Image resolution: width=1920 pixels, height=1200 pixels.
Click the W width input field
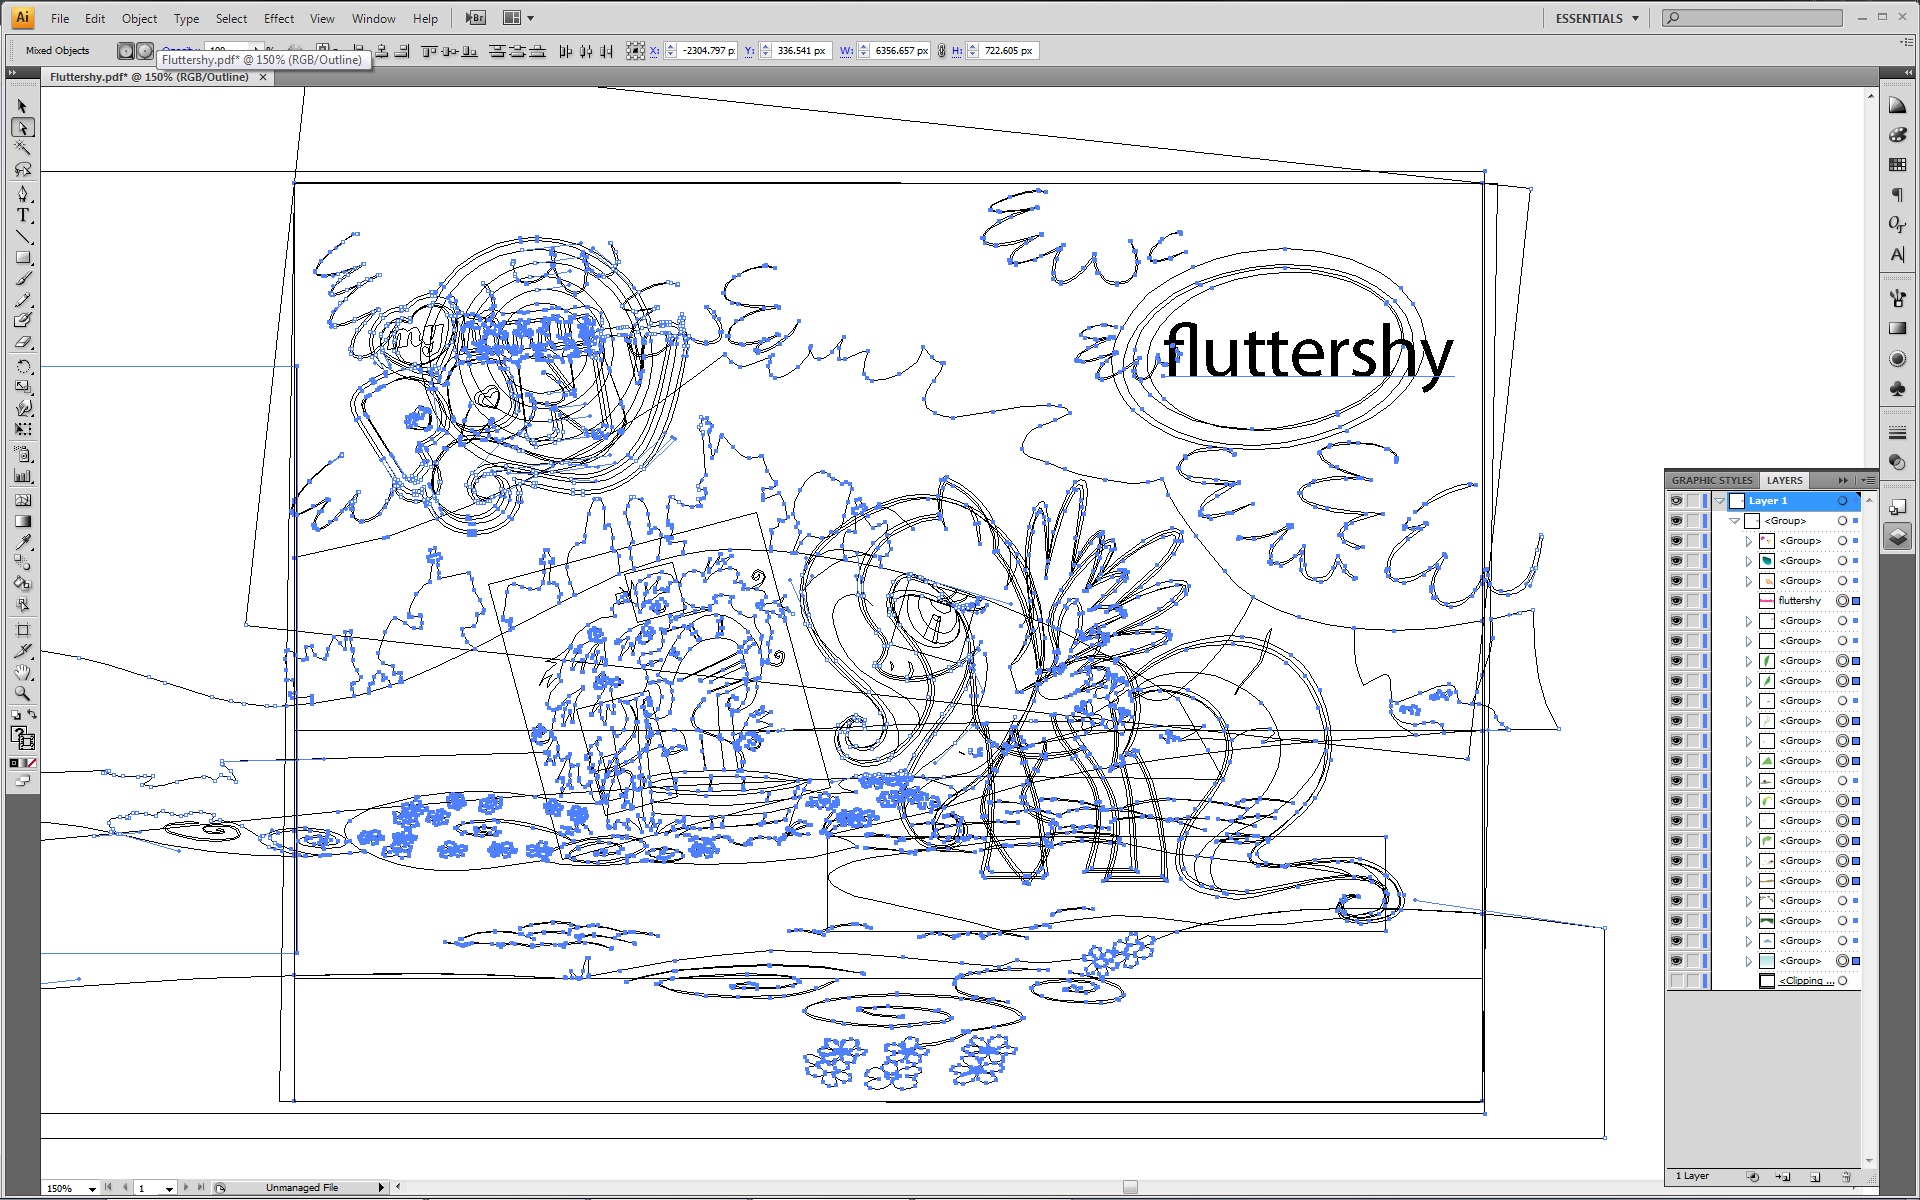[900, 50]
